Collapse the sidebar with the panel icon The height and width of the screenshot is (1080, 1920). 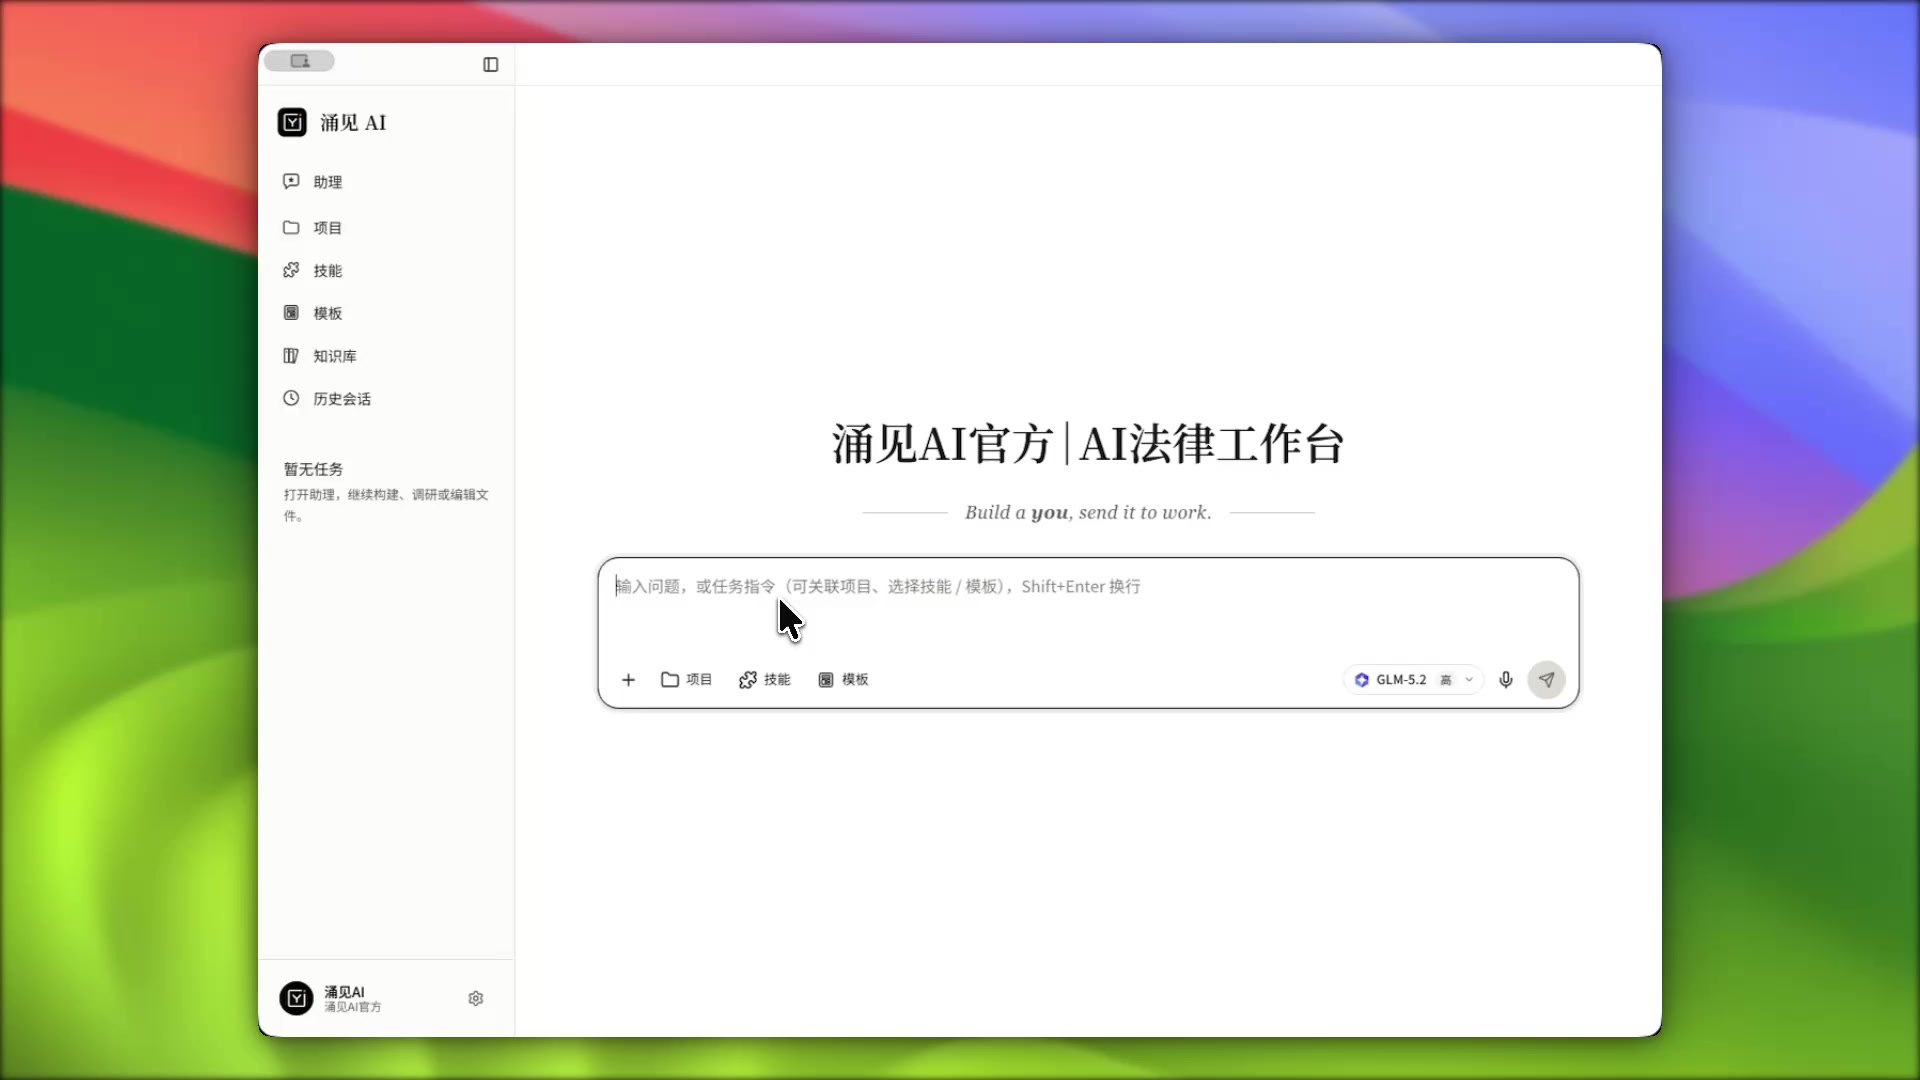490,65
